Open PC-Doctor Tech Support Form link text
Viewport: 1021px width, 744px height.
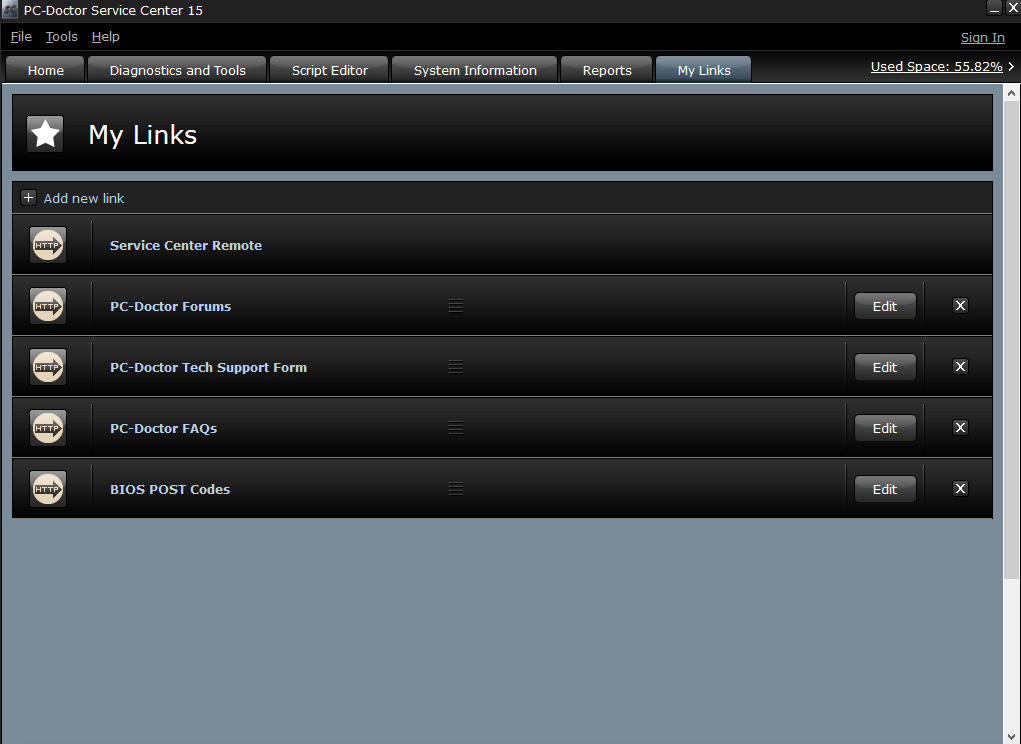[x=208, y=367]
